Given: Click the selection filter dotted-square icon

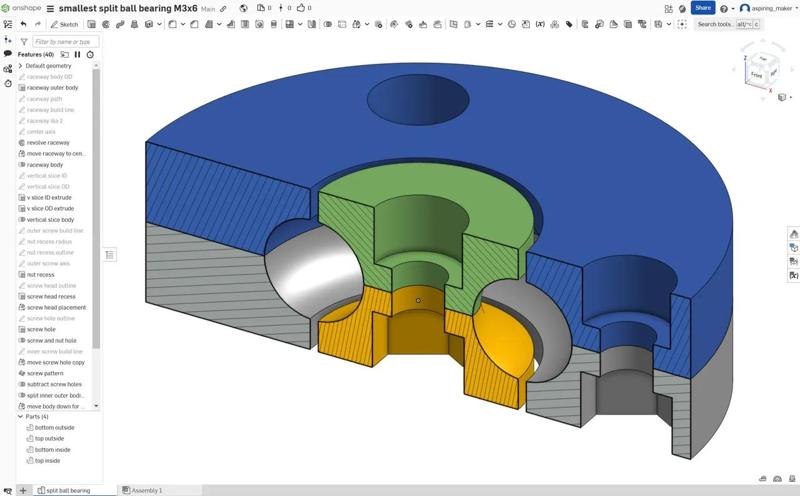Looking at the screenshot, I should point(682,24).
